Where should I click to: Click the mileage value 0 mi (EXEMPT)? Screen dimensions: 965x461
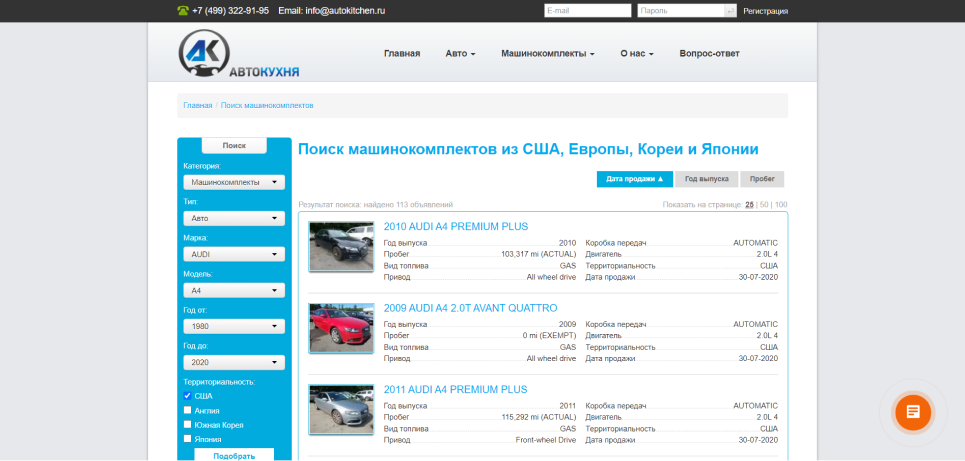click(x=549, y=336)
